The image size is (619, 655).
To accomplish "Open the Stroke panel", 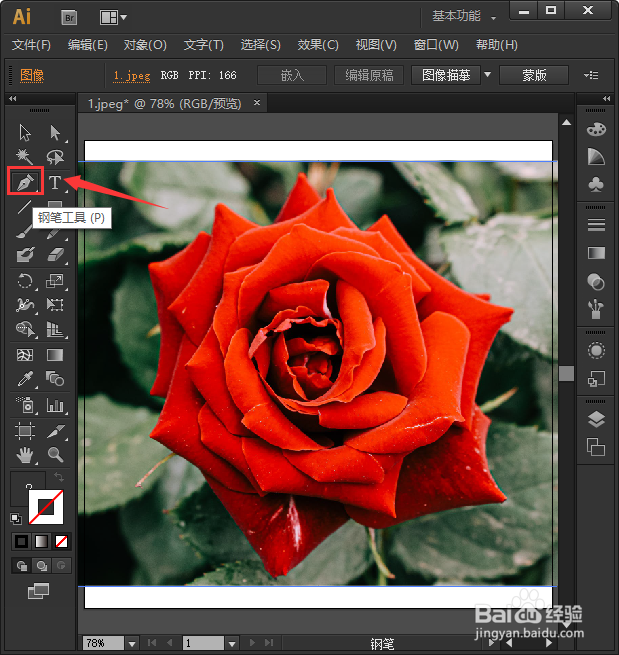I will pyautogui.click(x=596, y=225).
